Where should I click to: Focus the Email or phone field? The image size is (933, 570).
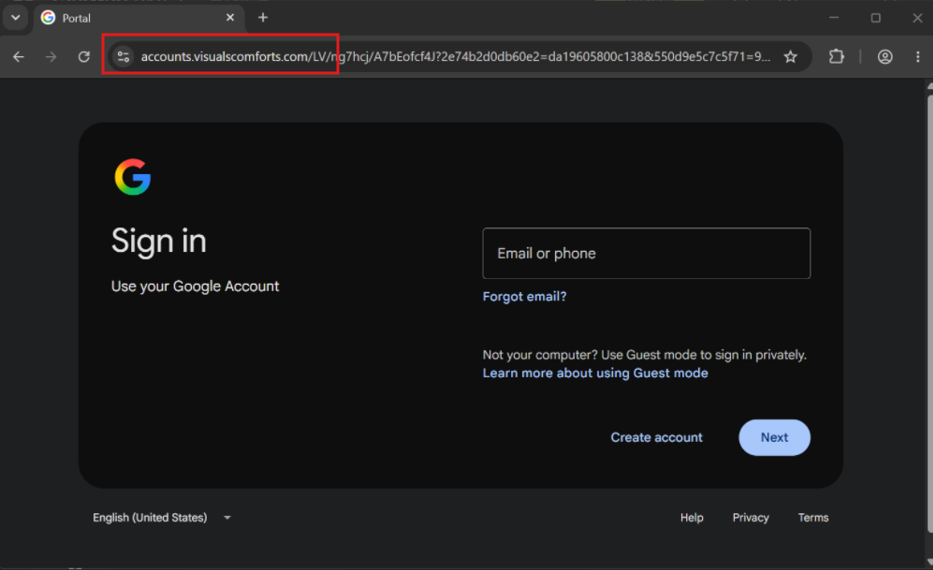click(646, 253)
